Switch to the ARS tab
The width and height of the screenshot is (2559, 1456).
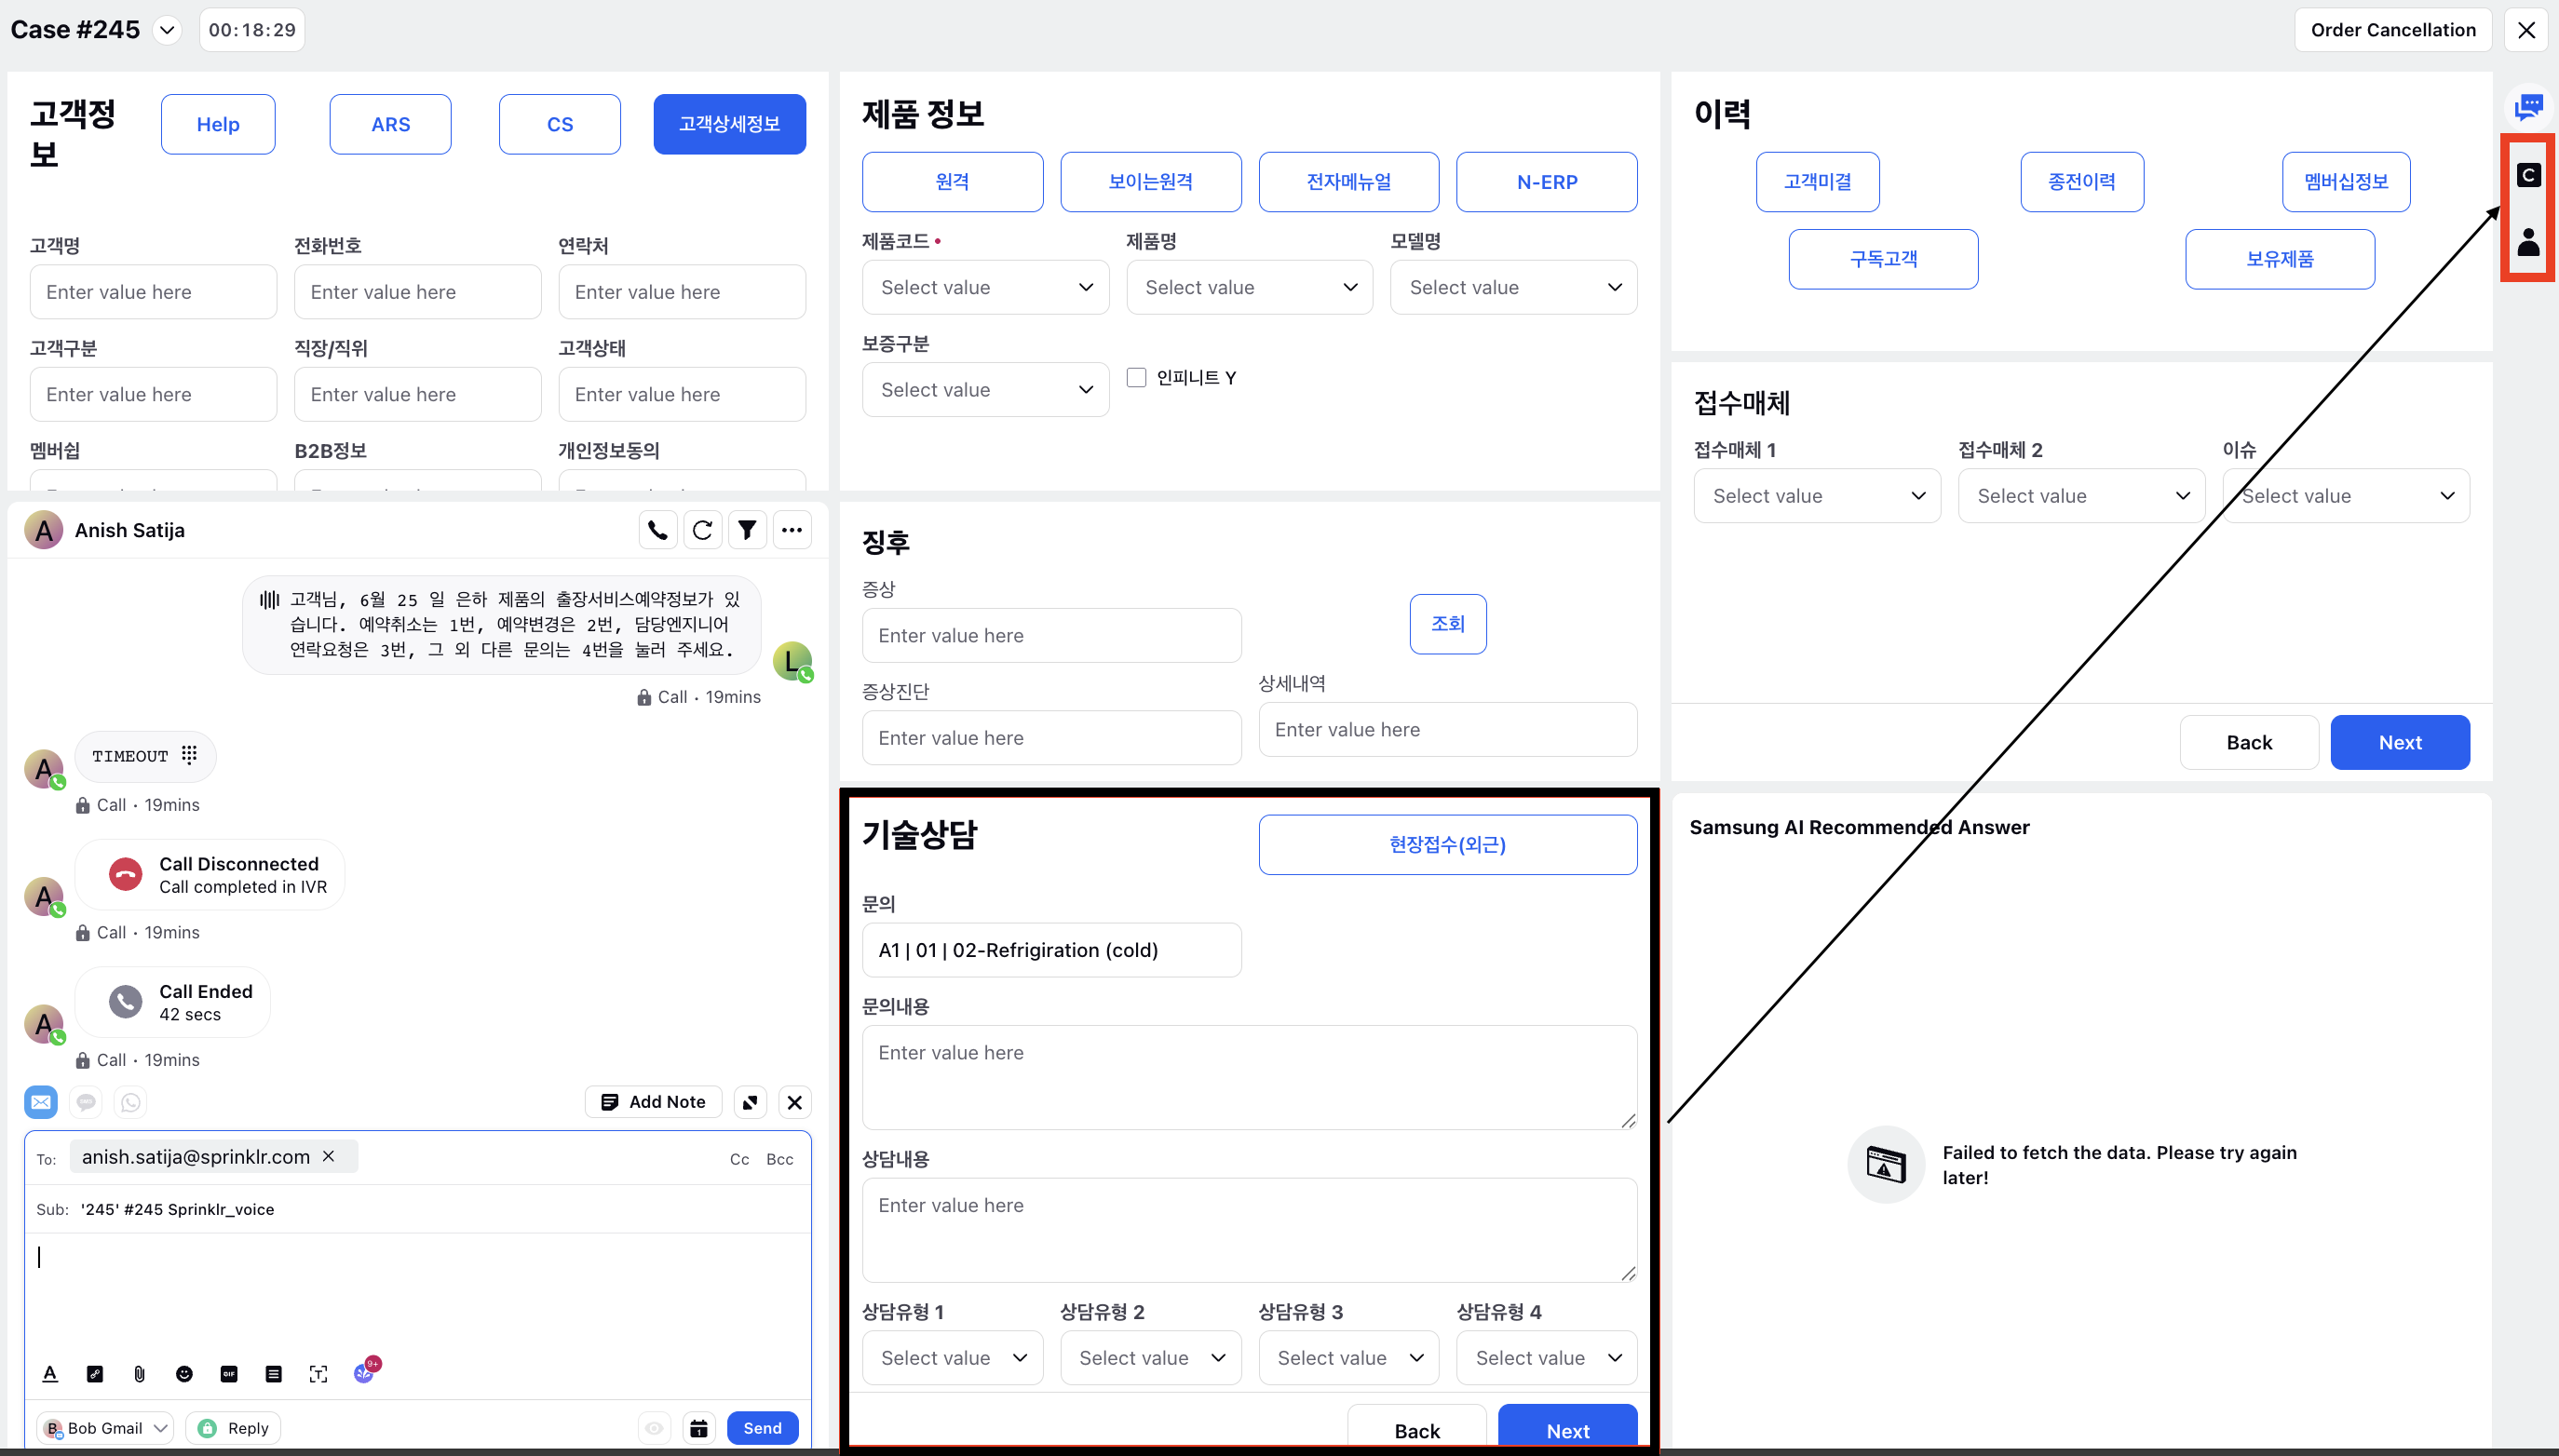pos(390,124)
